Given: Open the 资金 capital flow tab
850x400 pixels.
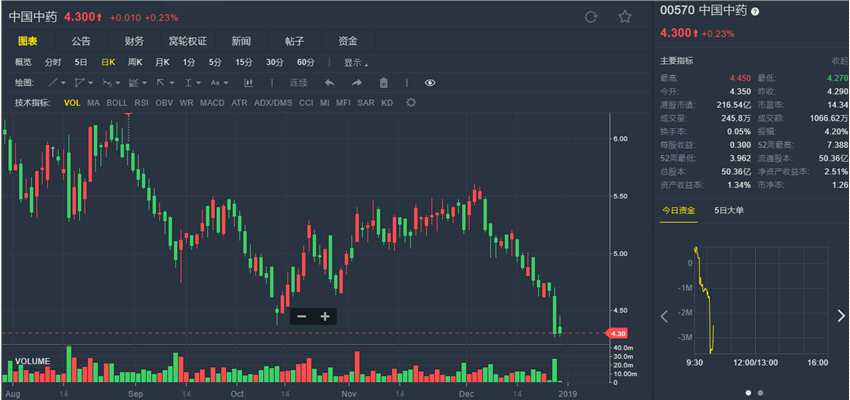Looking at the screenshot, I should (348, 41).
